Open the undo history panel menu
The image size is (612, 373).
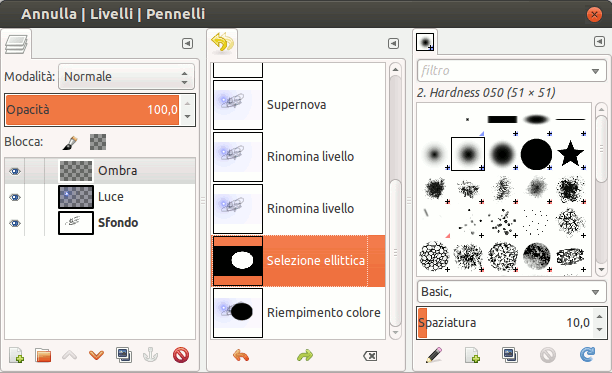(393, 43)
